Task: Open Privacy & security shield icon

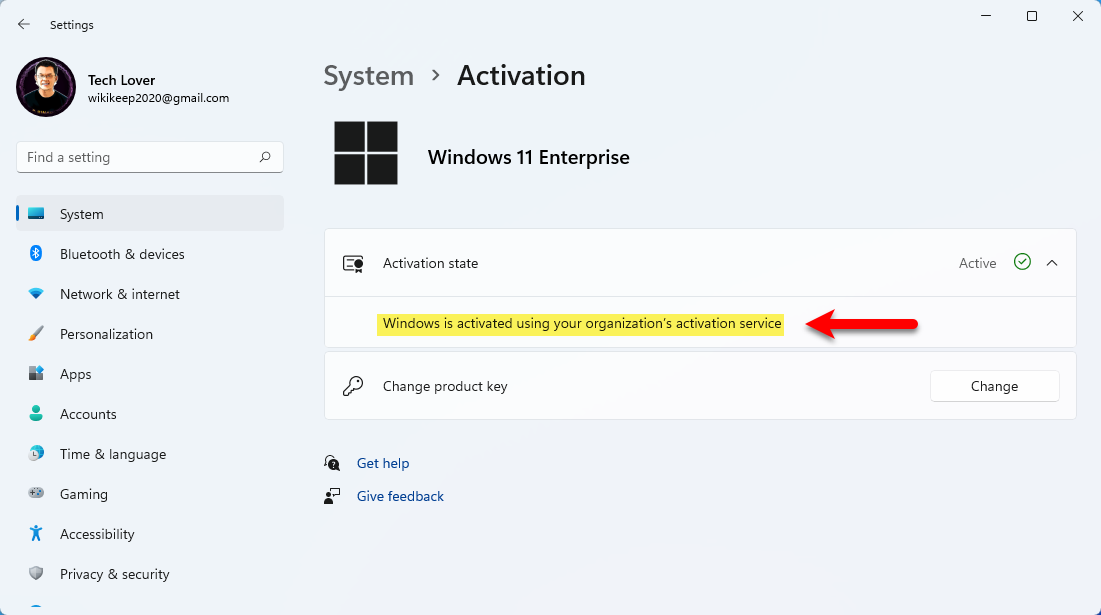Action: tap(36, 574)
